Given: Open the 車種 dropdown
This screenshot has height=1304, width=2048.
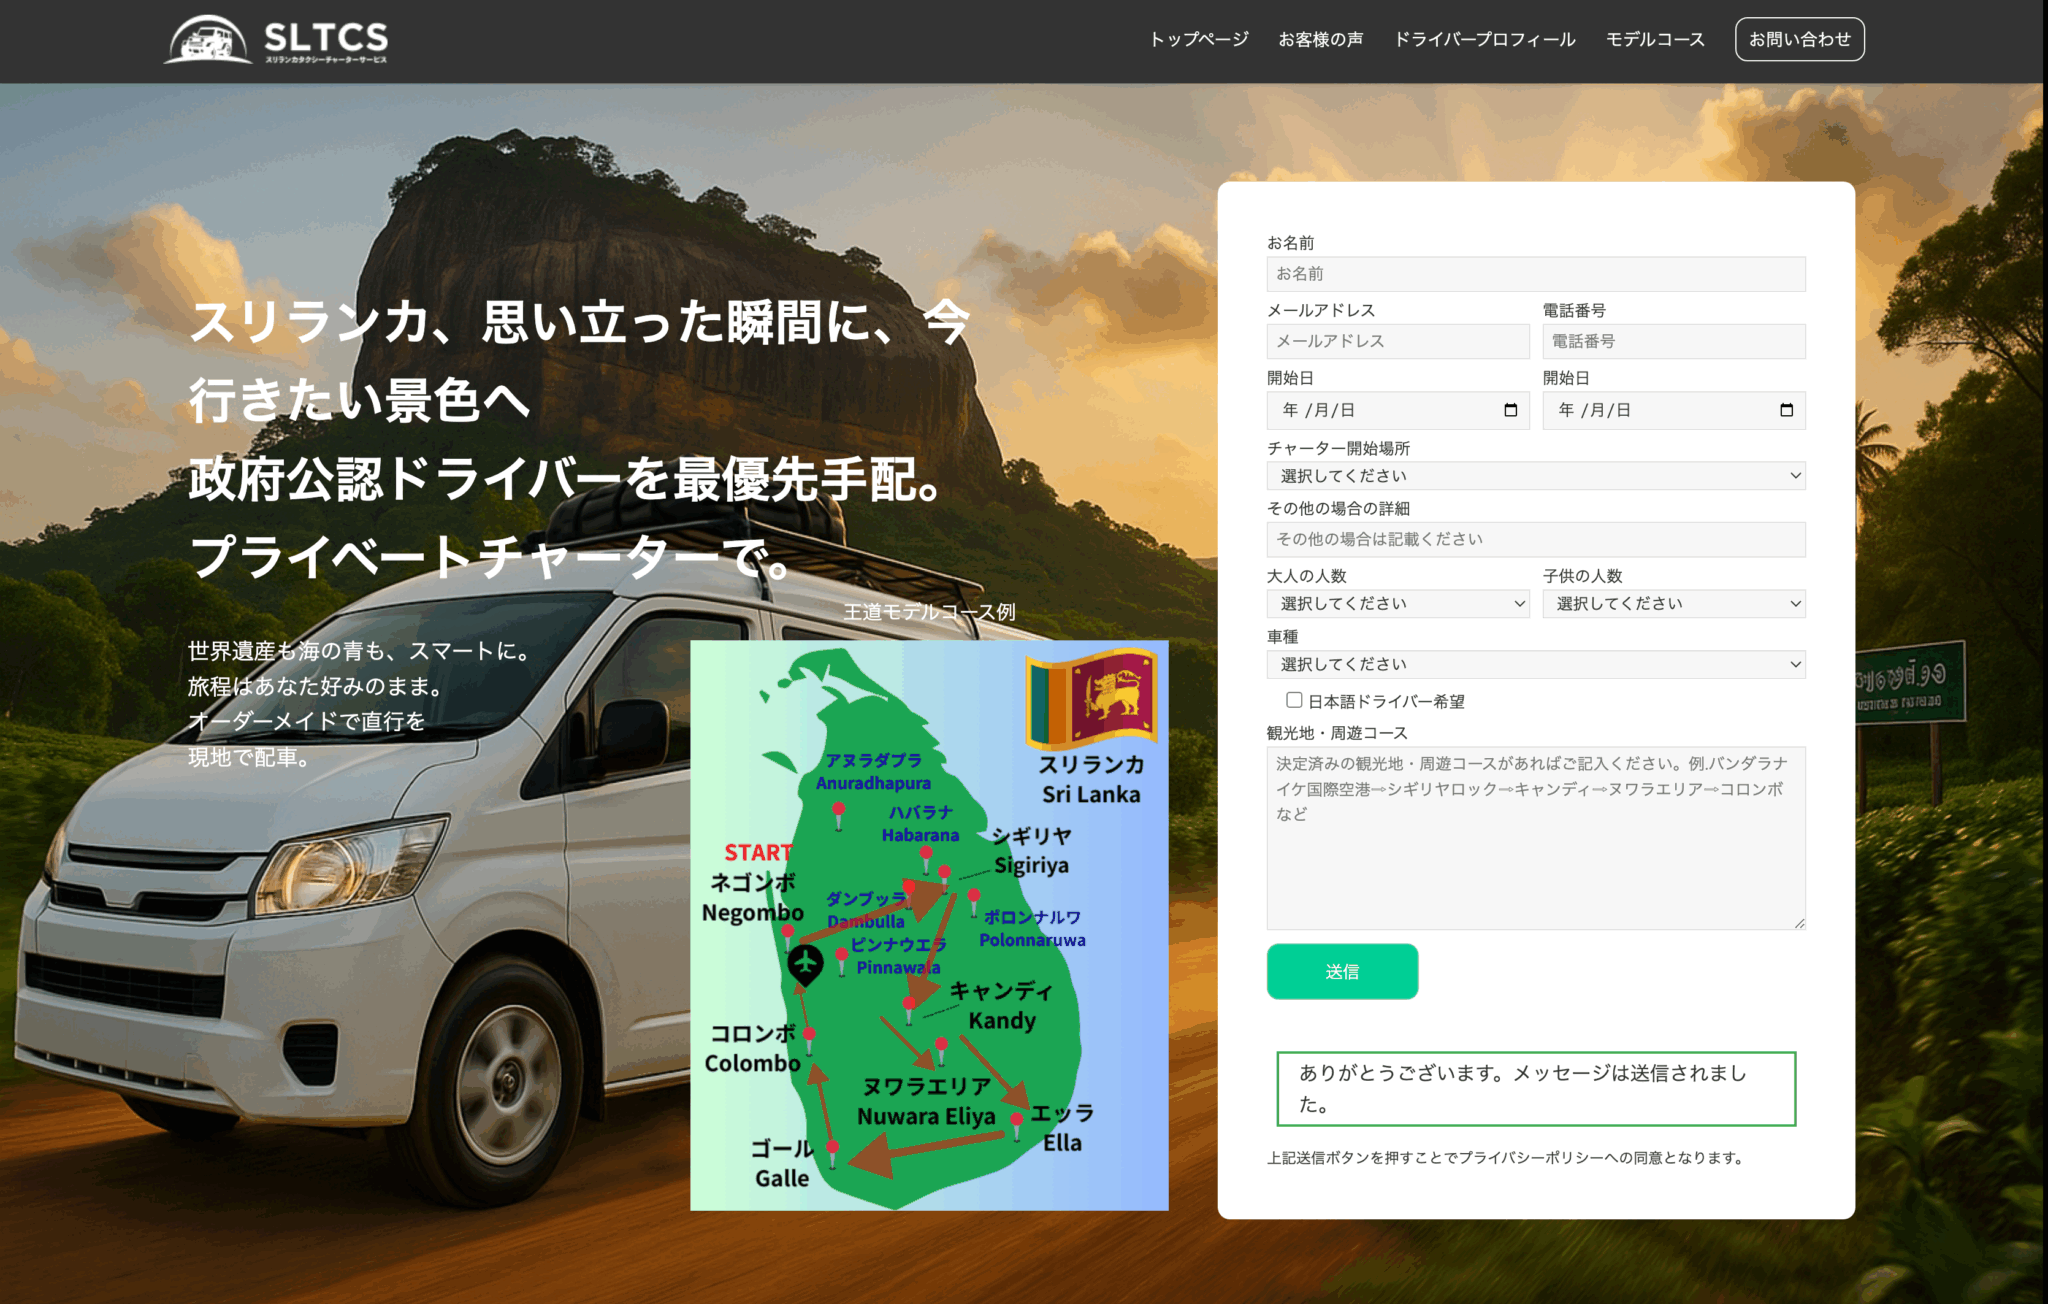Looking at the screenshot, I should click(1536, 664).
